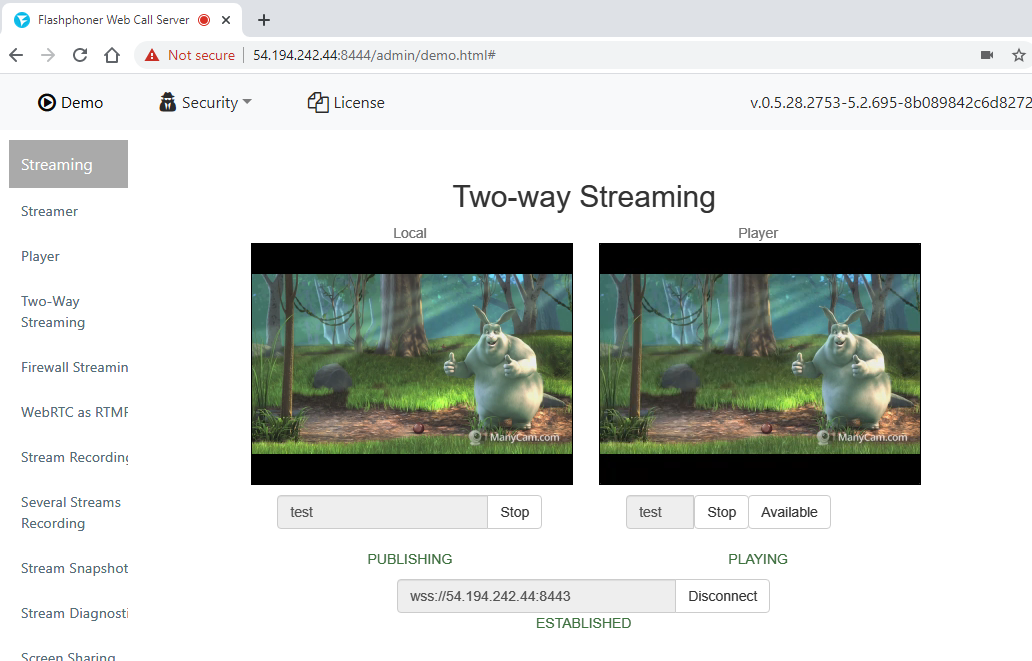Click the Local video preview
The image size is (1032, 661).
tap(411, 364)
